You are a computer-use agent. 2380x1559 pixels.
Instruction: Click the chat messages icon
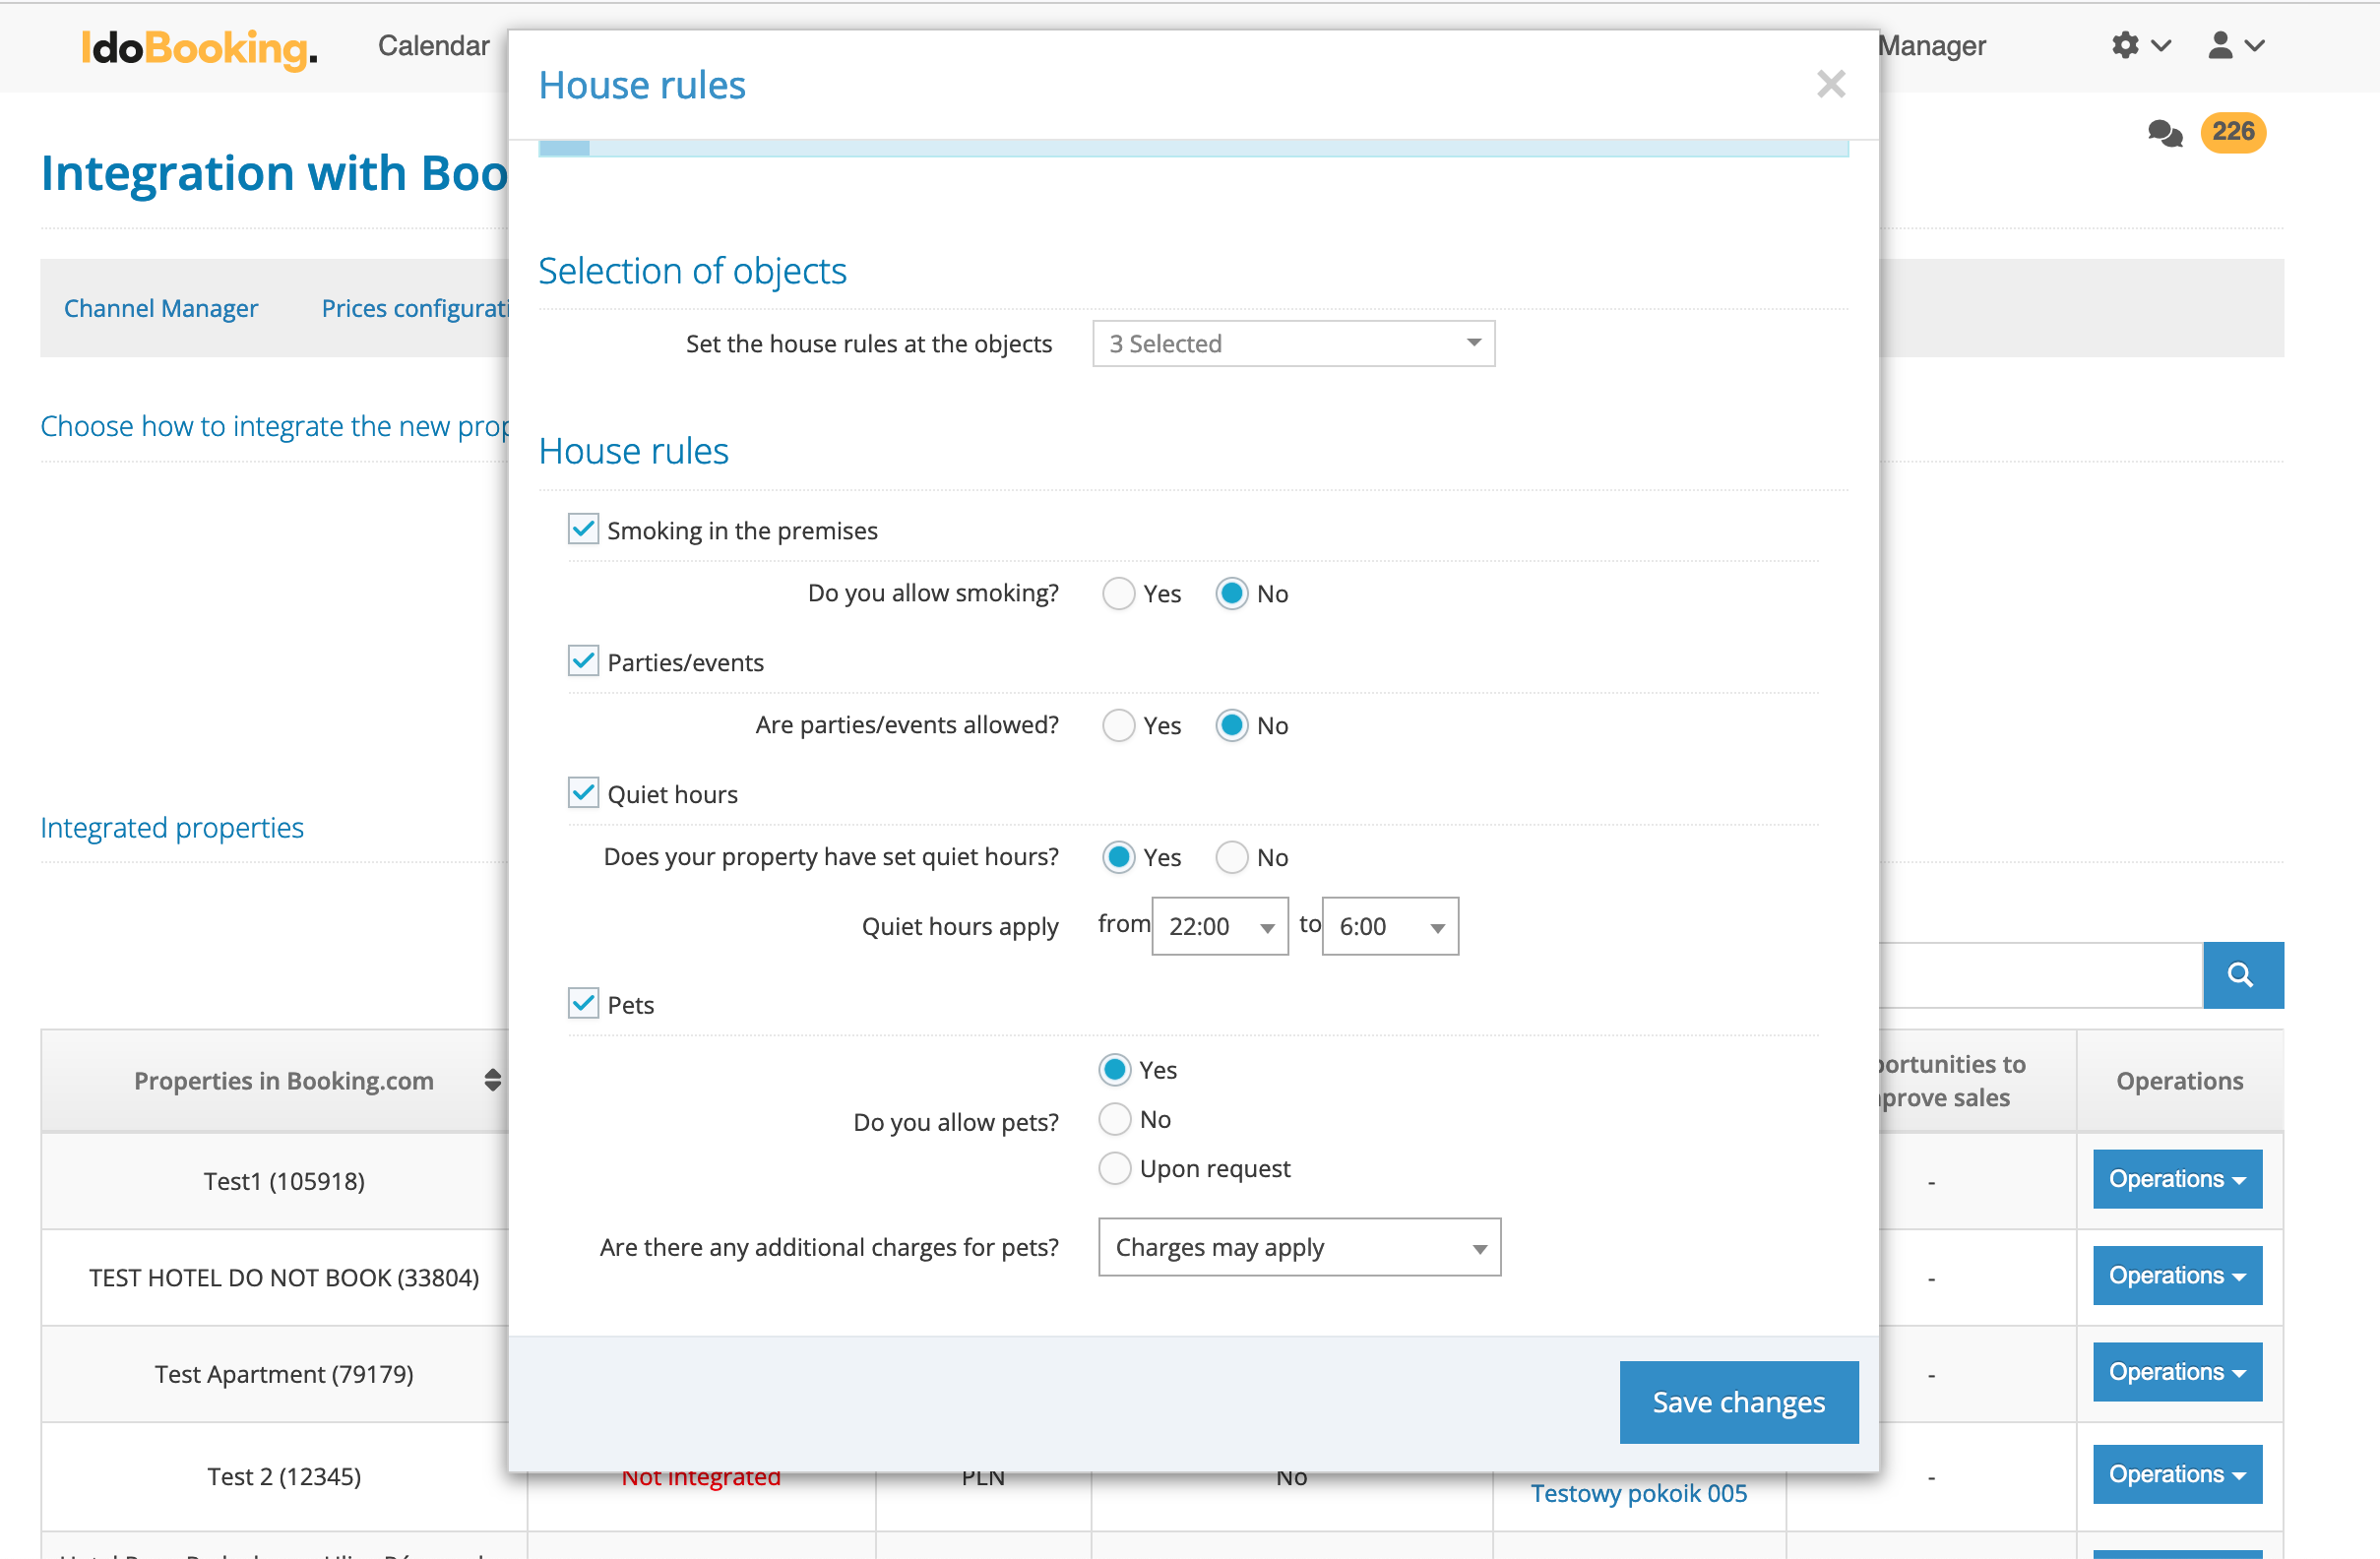click(x=2165, y=133)
